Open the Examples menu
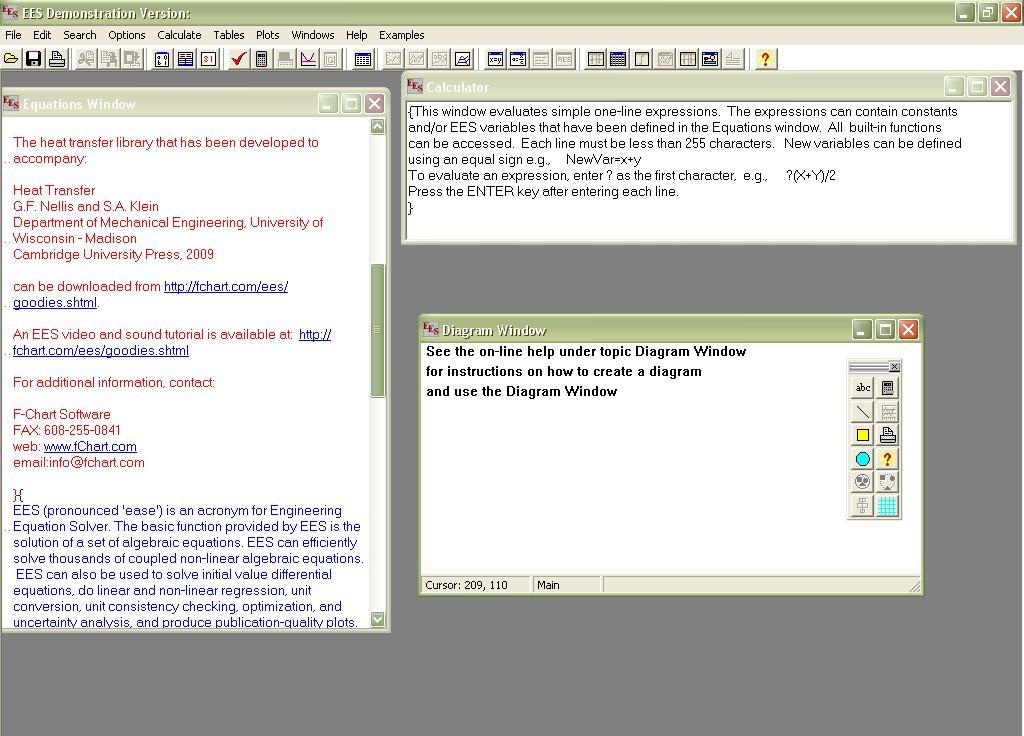The height and width of the screenshot is (736, 1024). [401, 35]
